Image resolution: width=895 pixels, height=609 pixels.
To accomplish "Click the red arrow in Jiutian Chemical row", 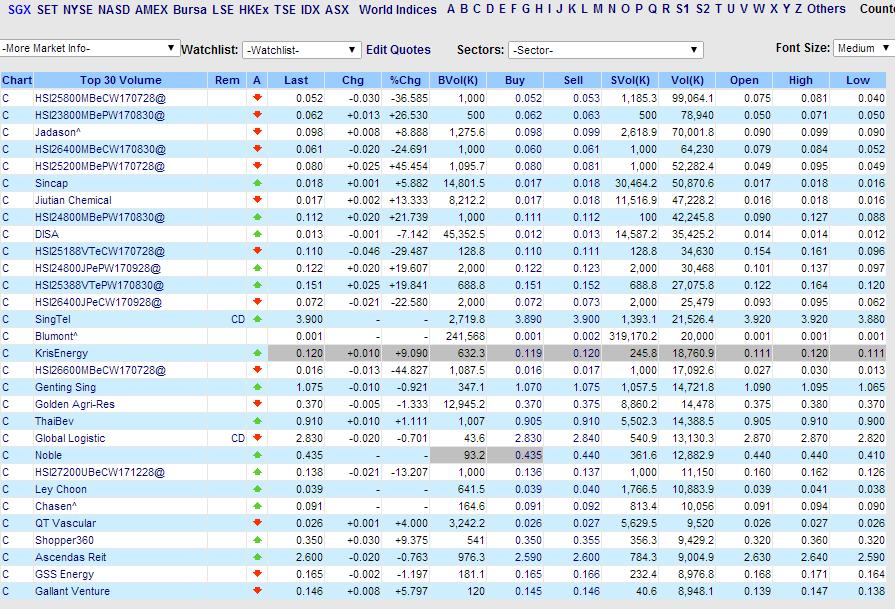I will [x=257, y=200].
